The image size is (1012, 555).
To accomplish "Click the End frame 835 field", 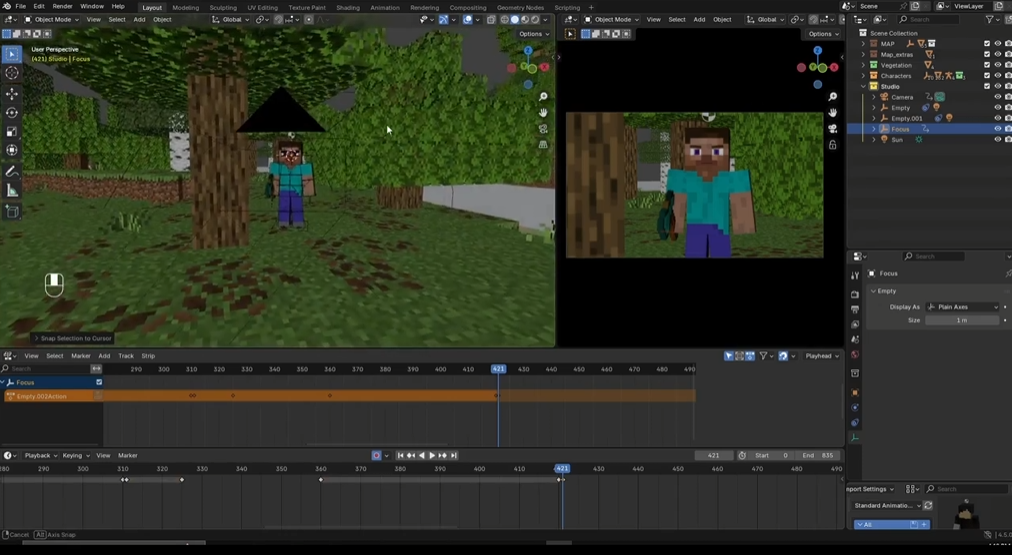I will click(818, 455).
